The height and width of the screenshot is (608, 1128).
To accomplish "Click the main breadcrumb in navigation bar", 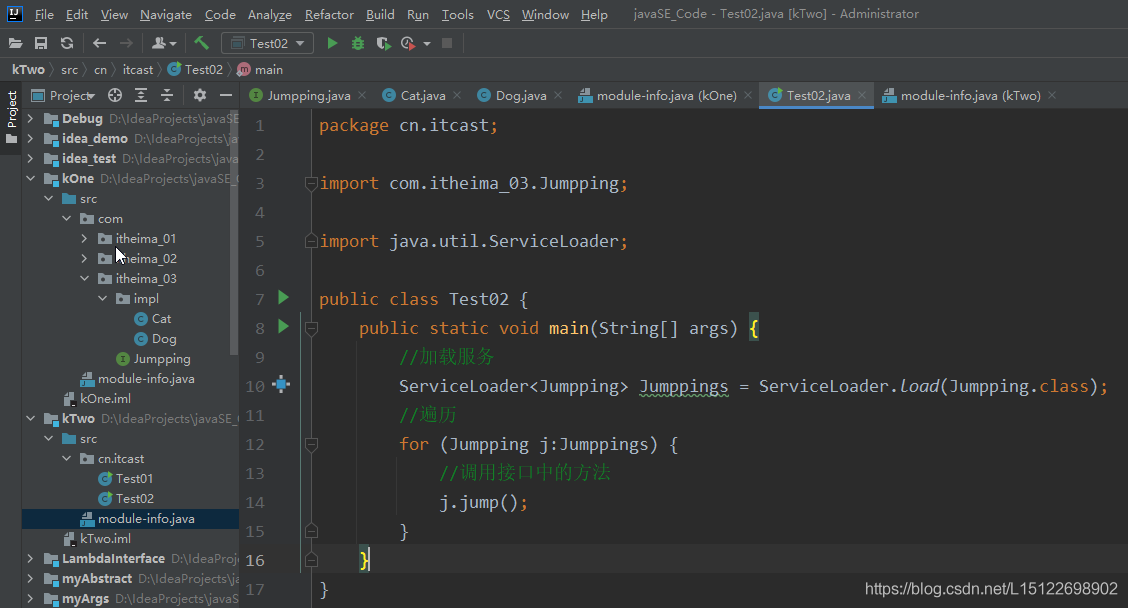I will (268, 69).
